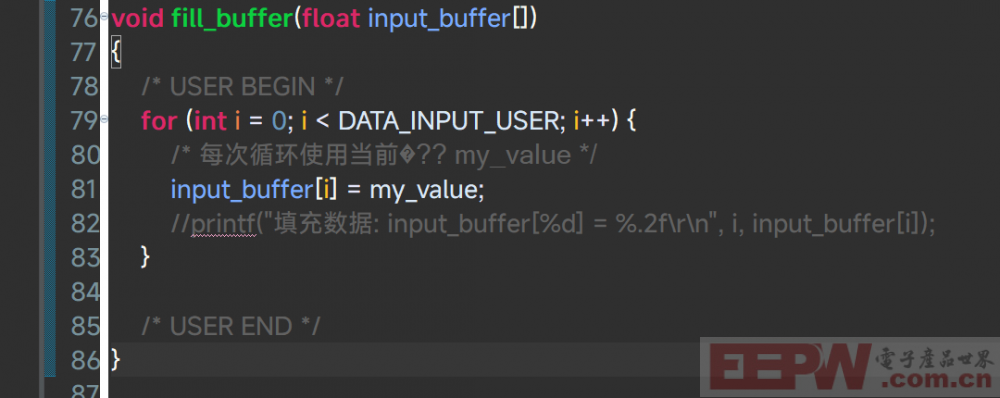Viewport: 1000px width, 398px height.
Task: Select line number 81 in the gutter
Action: pyautogui.click(x=85, y=189)
